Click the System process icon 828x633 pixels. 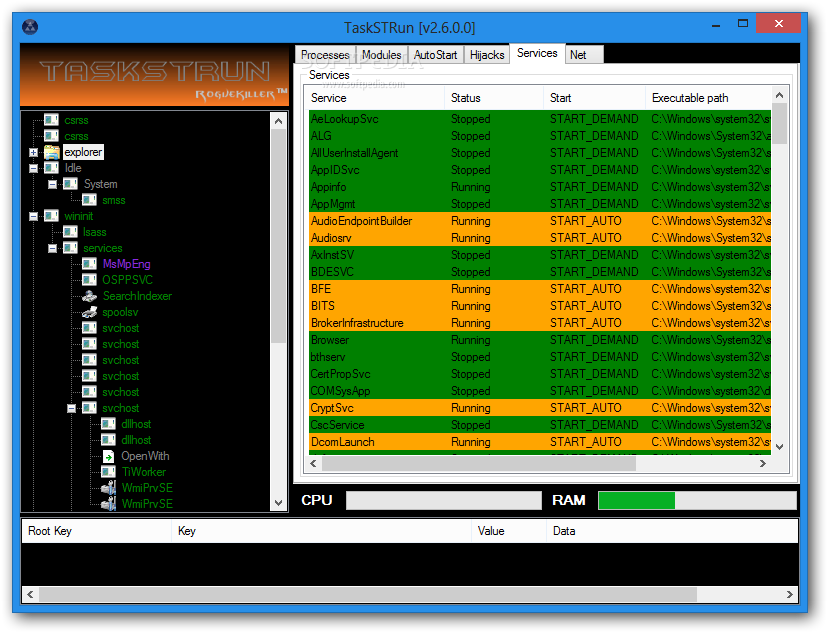tap(70, 184)
